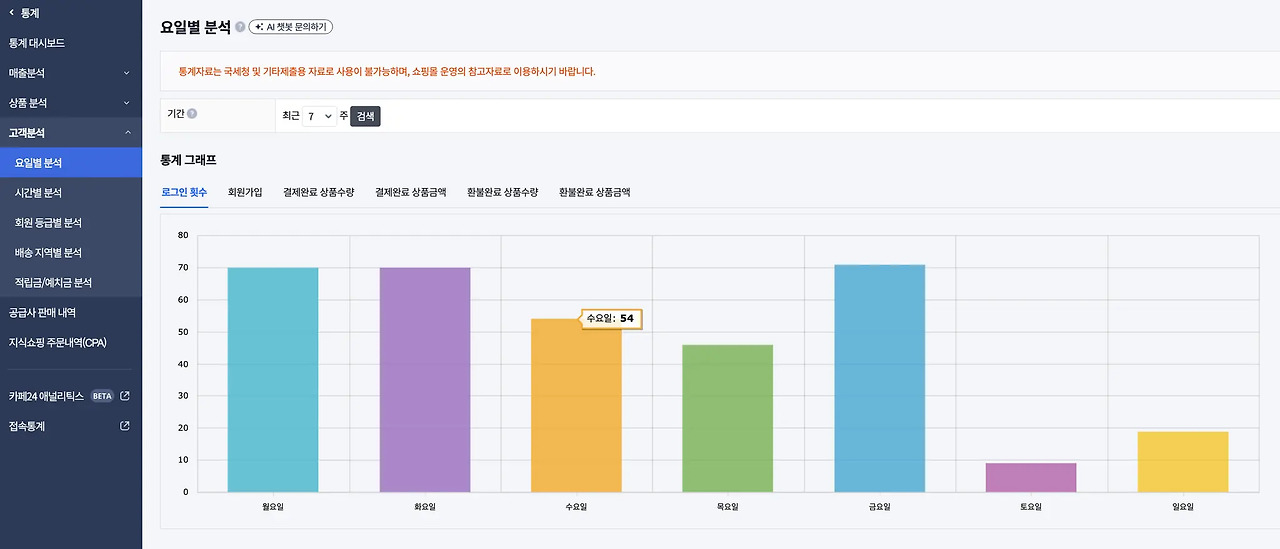This screenshot has height=549, width=1280.
Task: Click the help icon next to 기간
Action: click(x=192, y=114)
